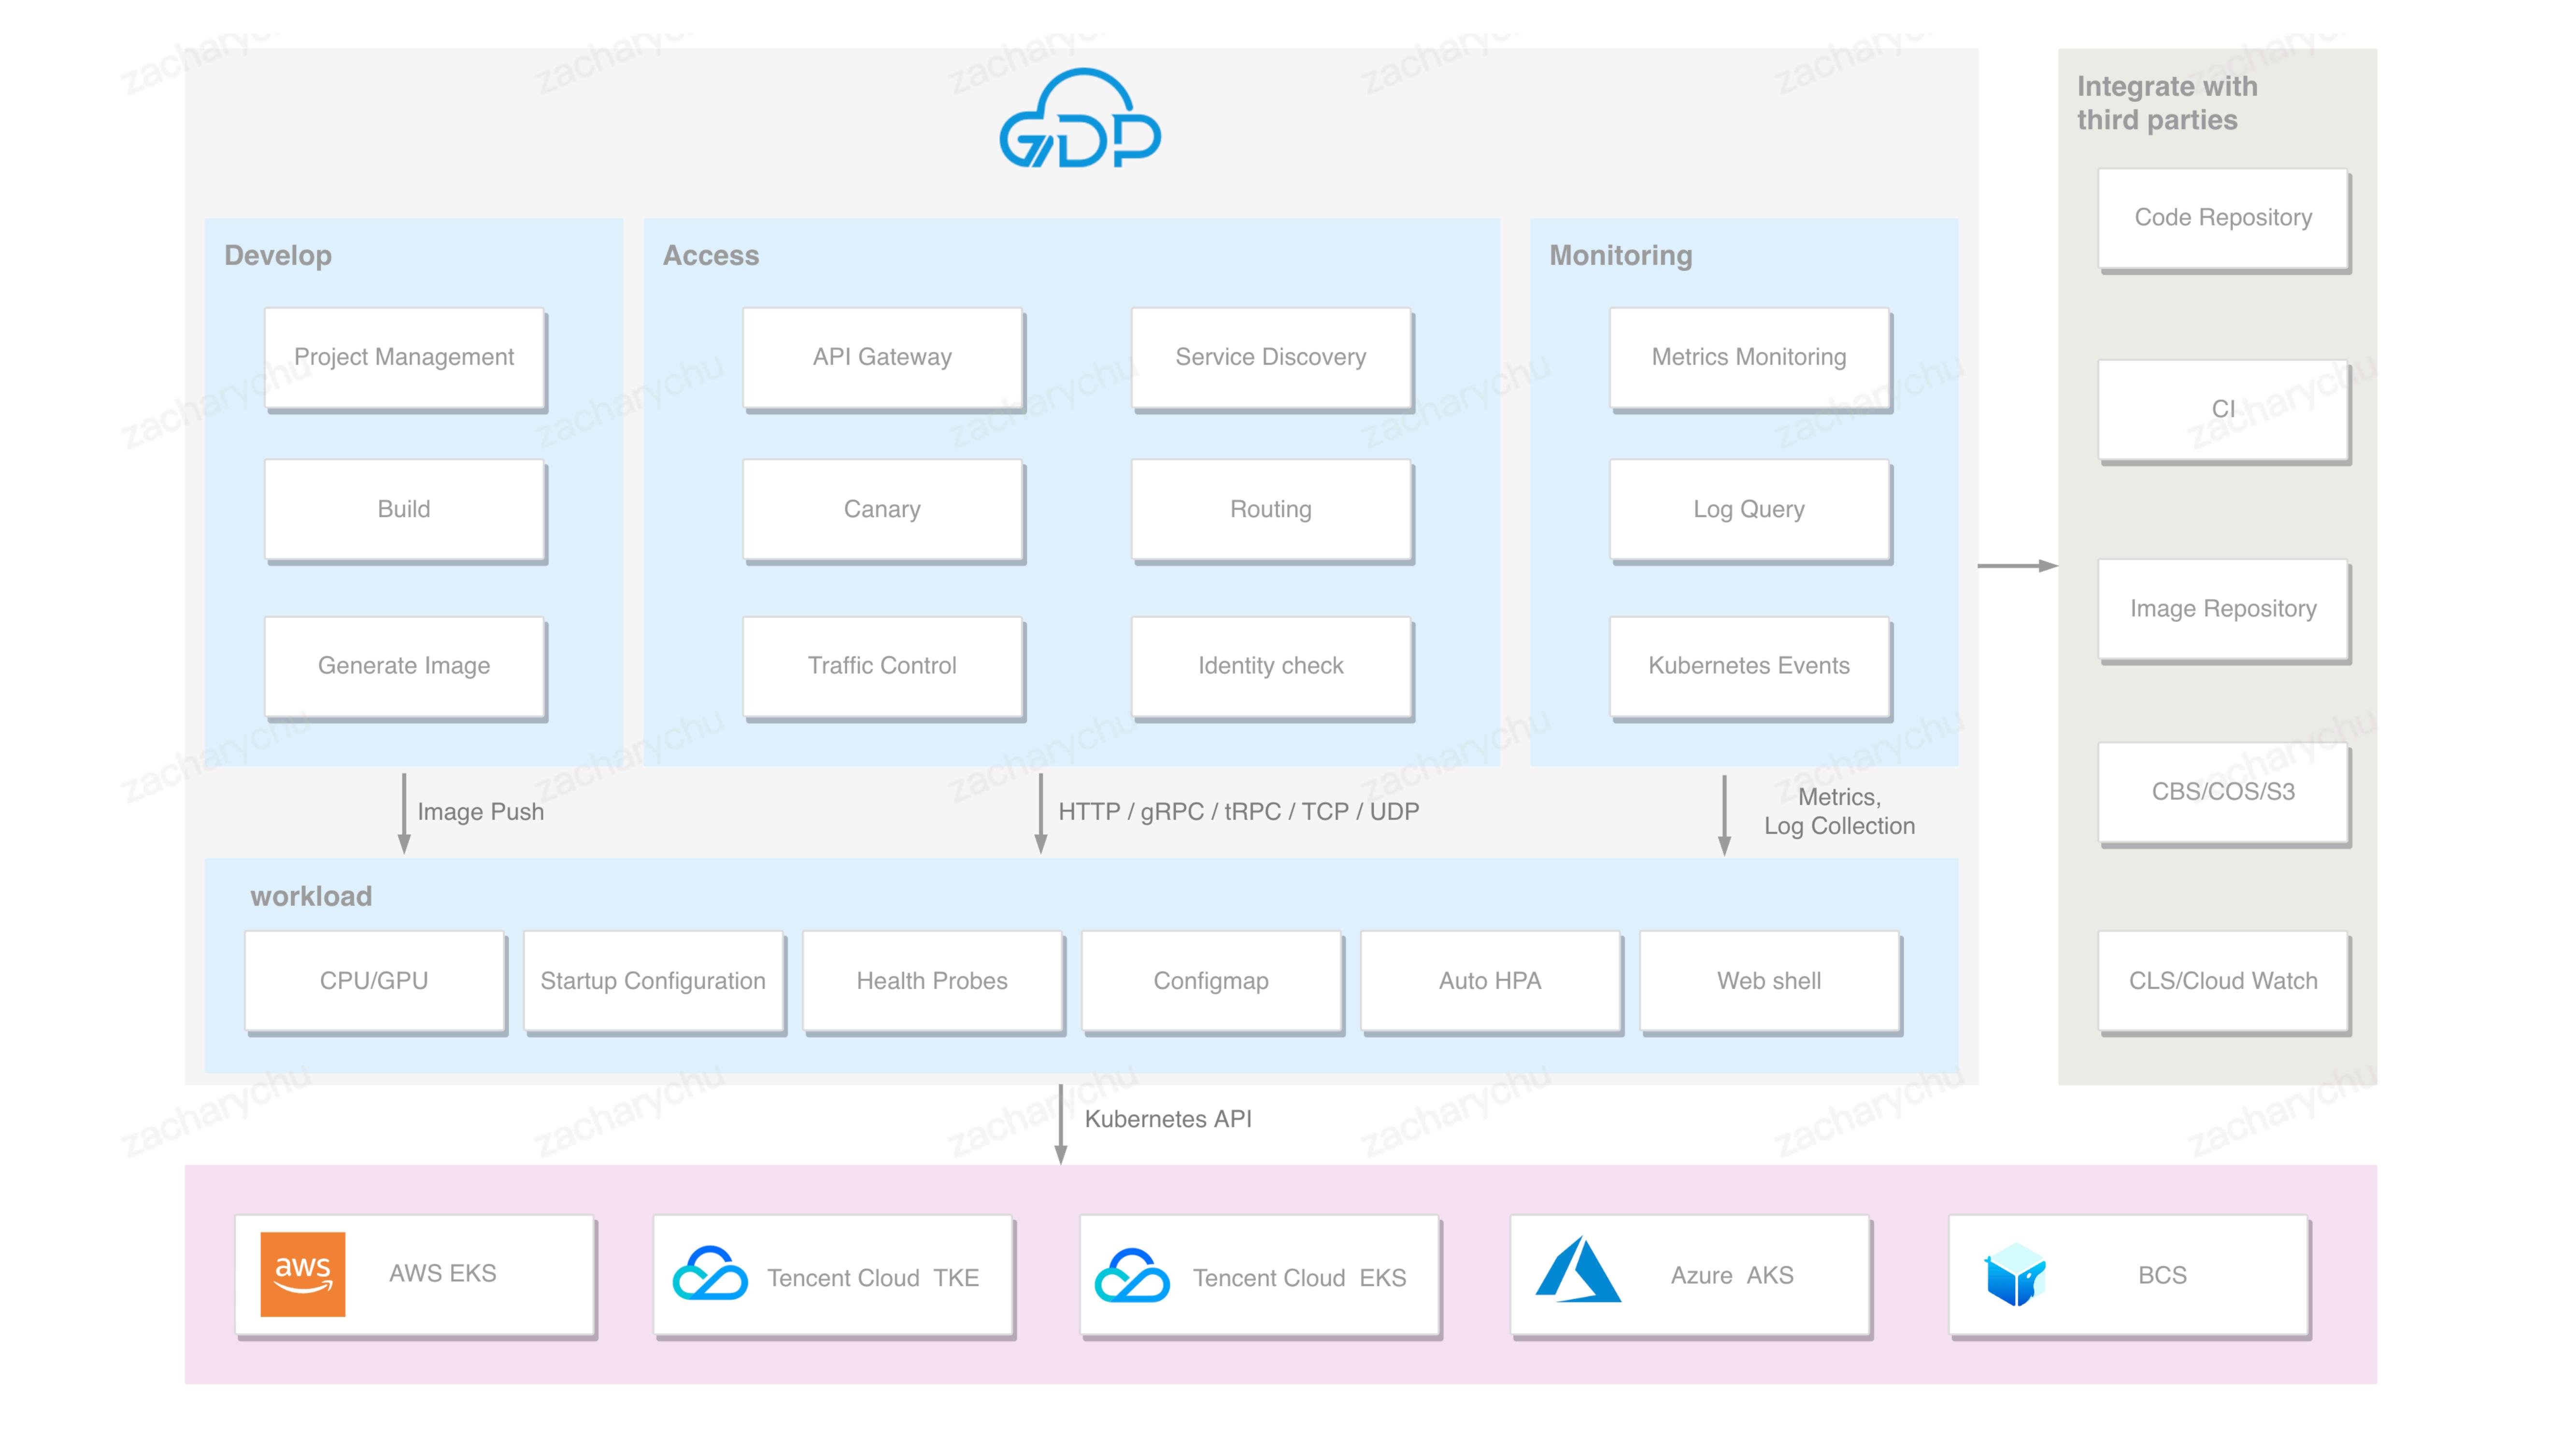The width and height of the screenshot is (2576, 1449).
Task: Select the Code Repository box
Action: 2223,217
